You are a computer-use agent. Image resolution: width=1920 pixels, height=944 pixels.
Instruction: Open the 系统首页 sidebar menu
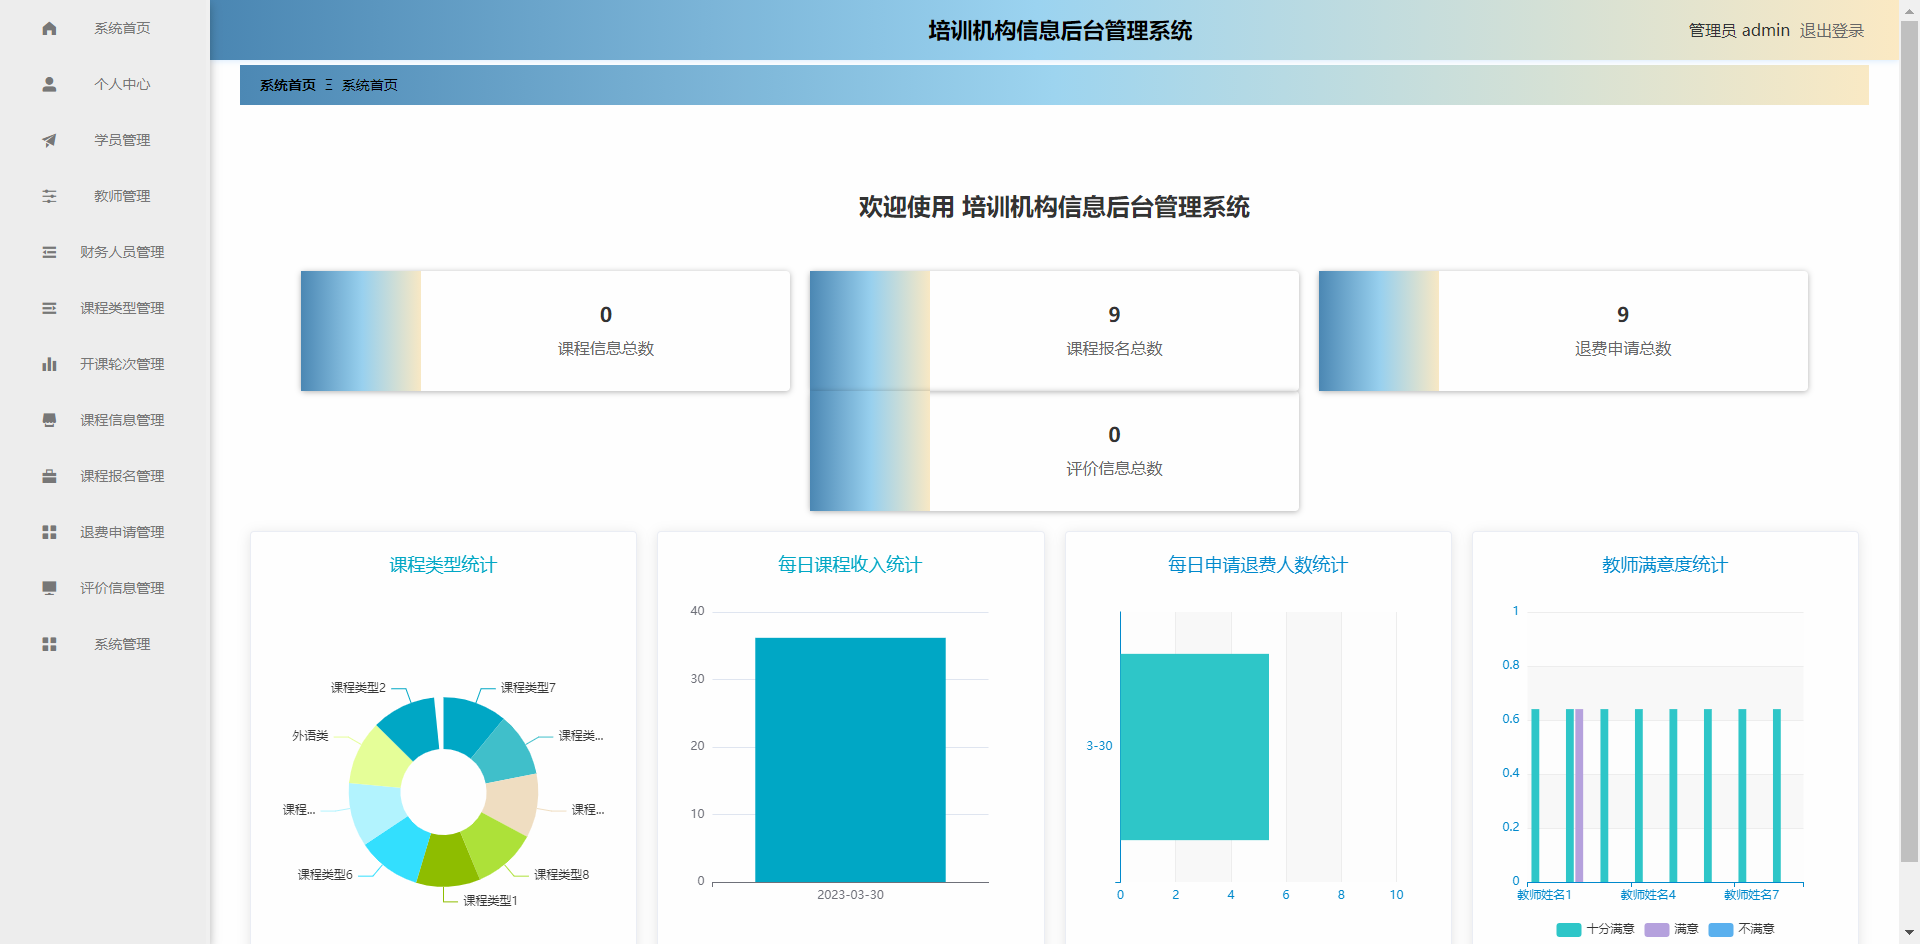pyautogui.click(x=105, y=28)
